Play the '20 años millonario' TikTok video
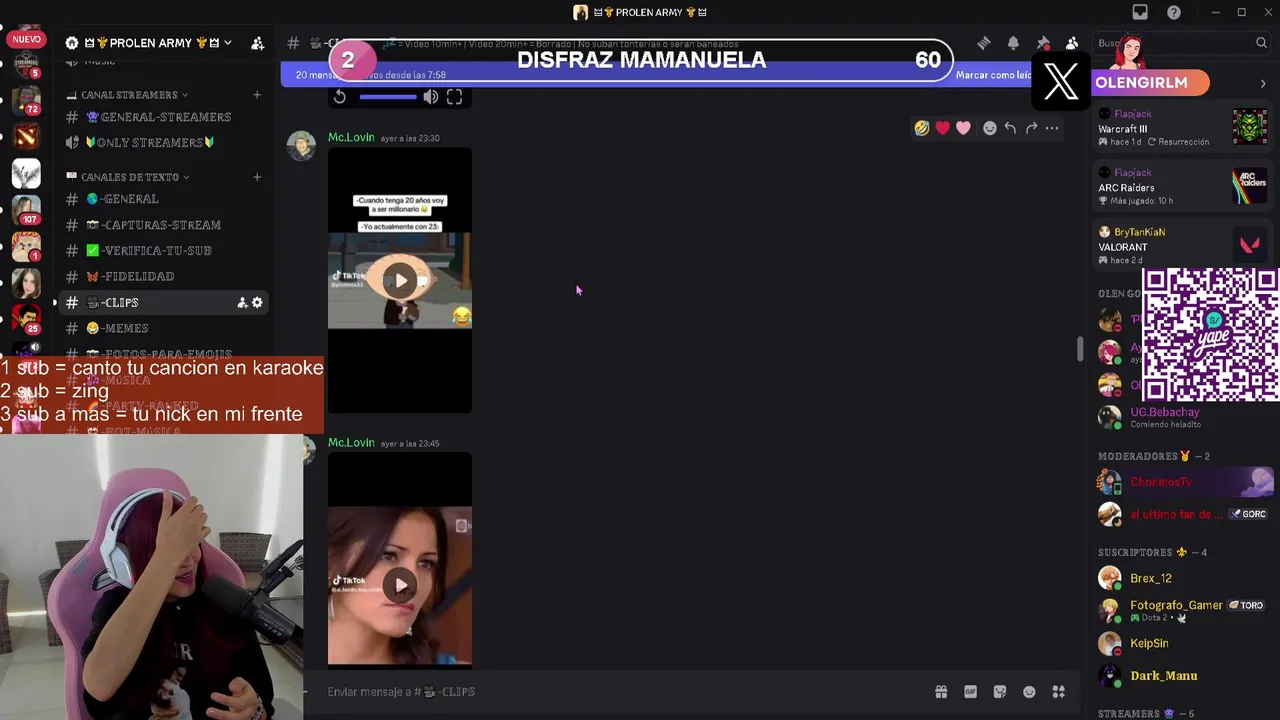The width and height of the screenshot is (1280, 720). [400, 280]
